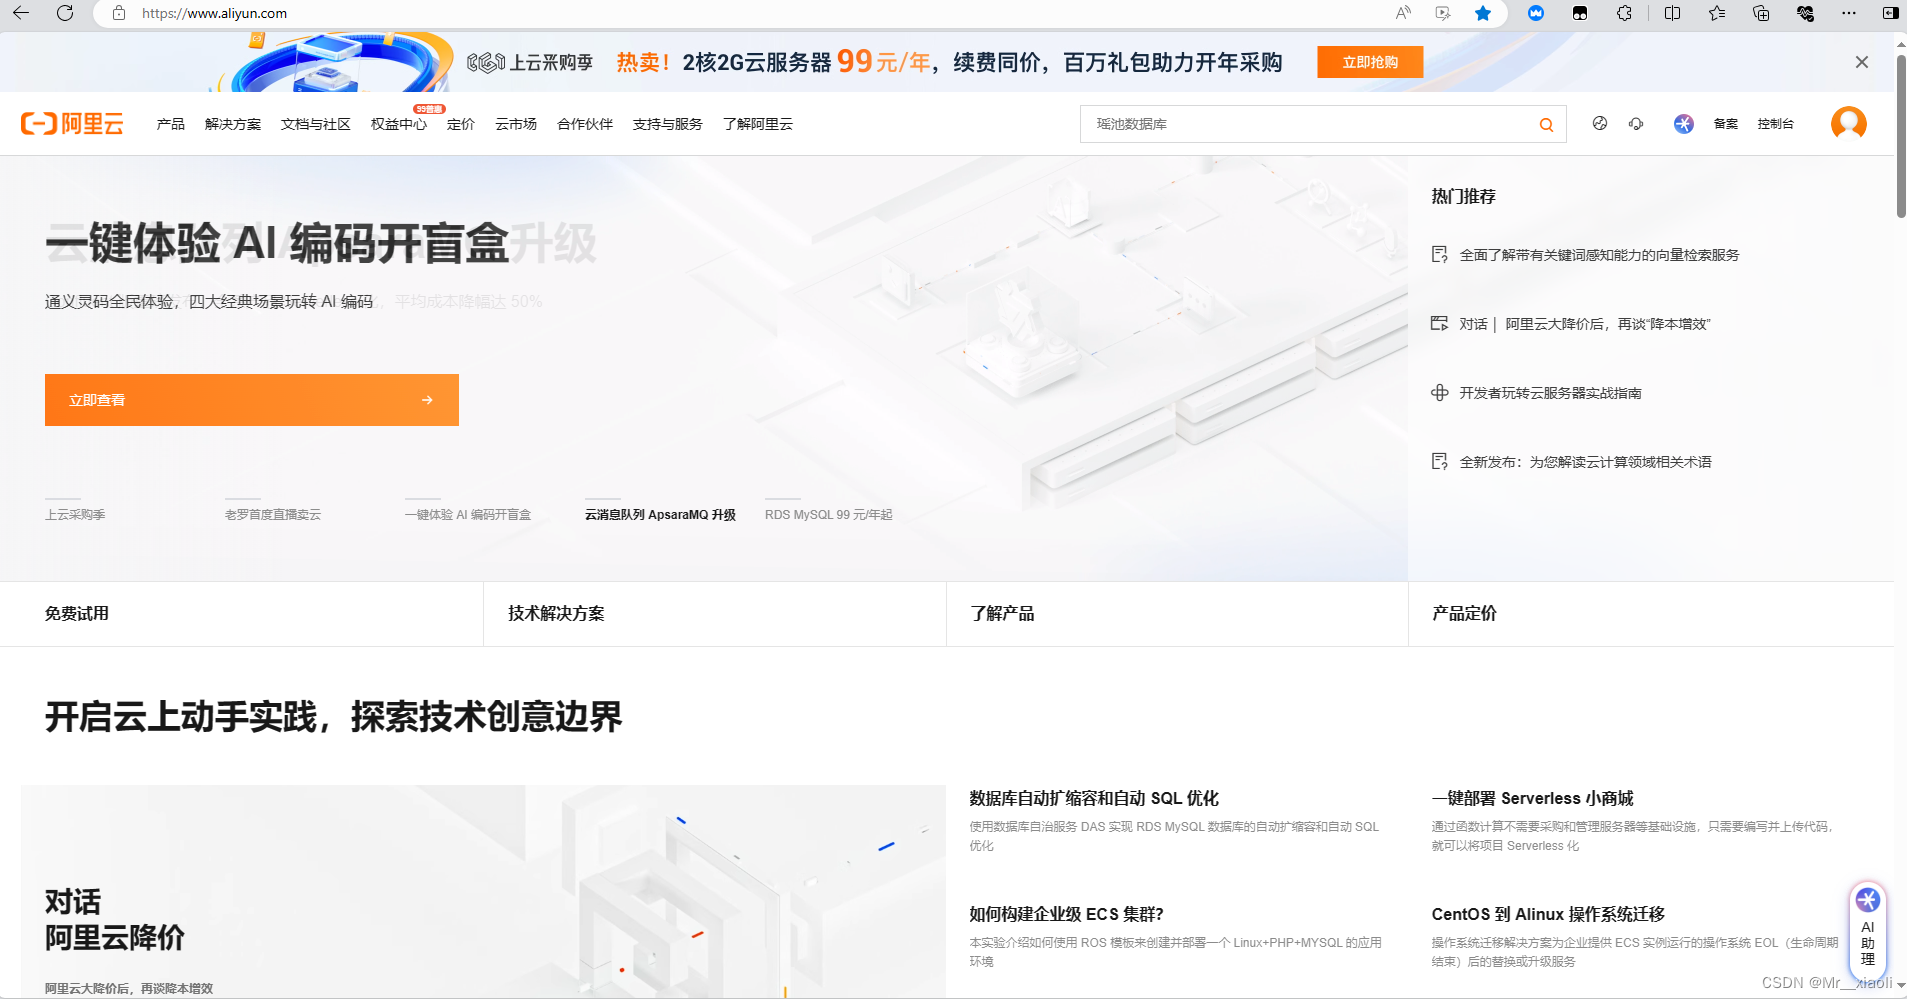Image resolution: width=1907 pixels, height=999 pixels.
Task: Open the 产品 navigation dropdown
Action: click(x=169, y=123)
